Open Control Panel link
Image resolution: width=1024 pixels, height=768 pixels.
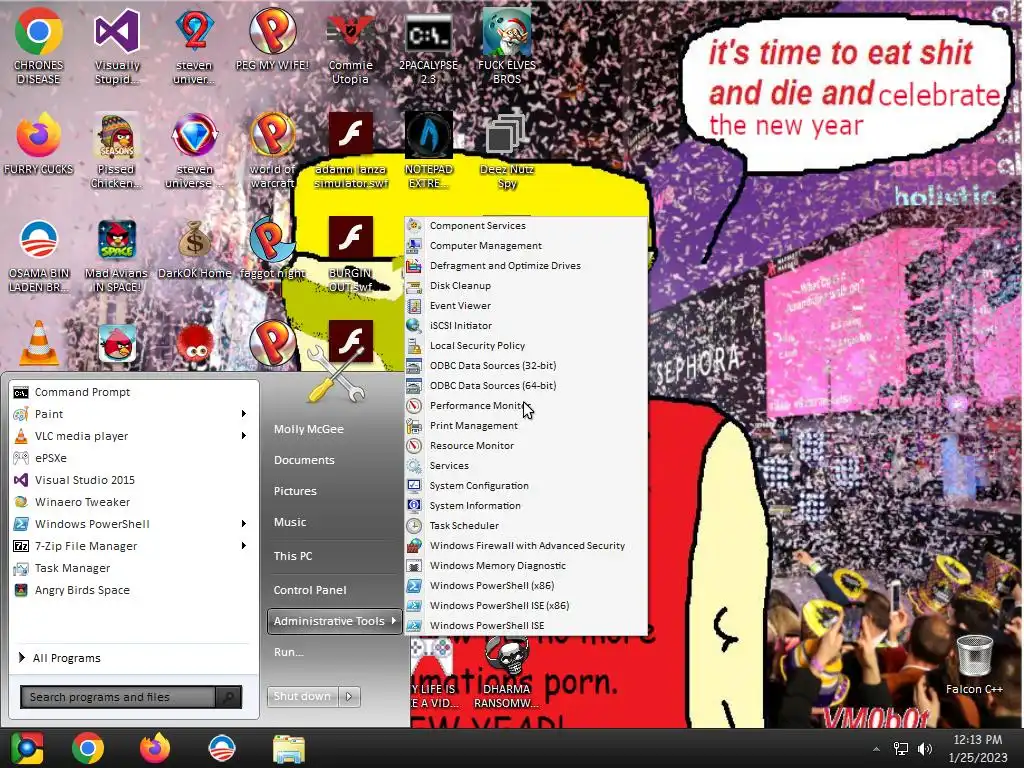coord(310,590)
